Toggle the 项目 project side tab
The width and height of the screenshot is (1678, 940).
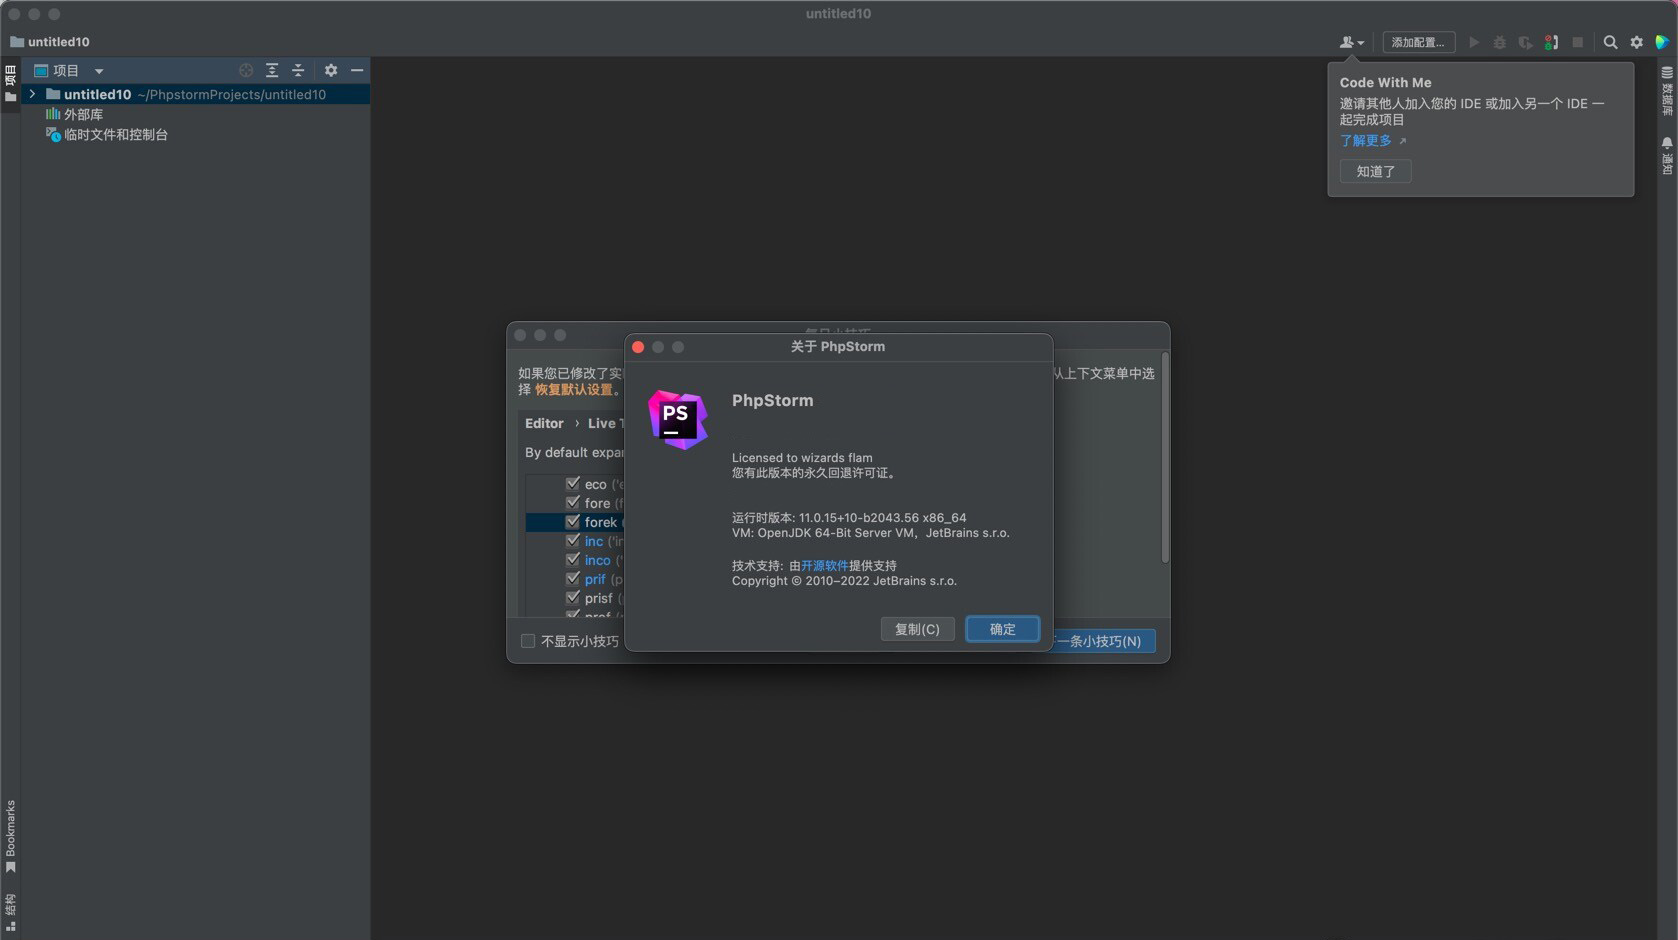tap(11, 84)
